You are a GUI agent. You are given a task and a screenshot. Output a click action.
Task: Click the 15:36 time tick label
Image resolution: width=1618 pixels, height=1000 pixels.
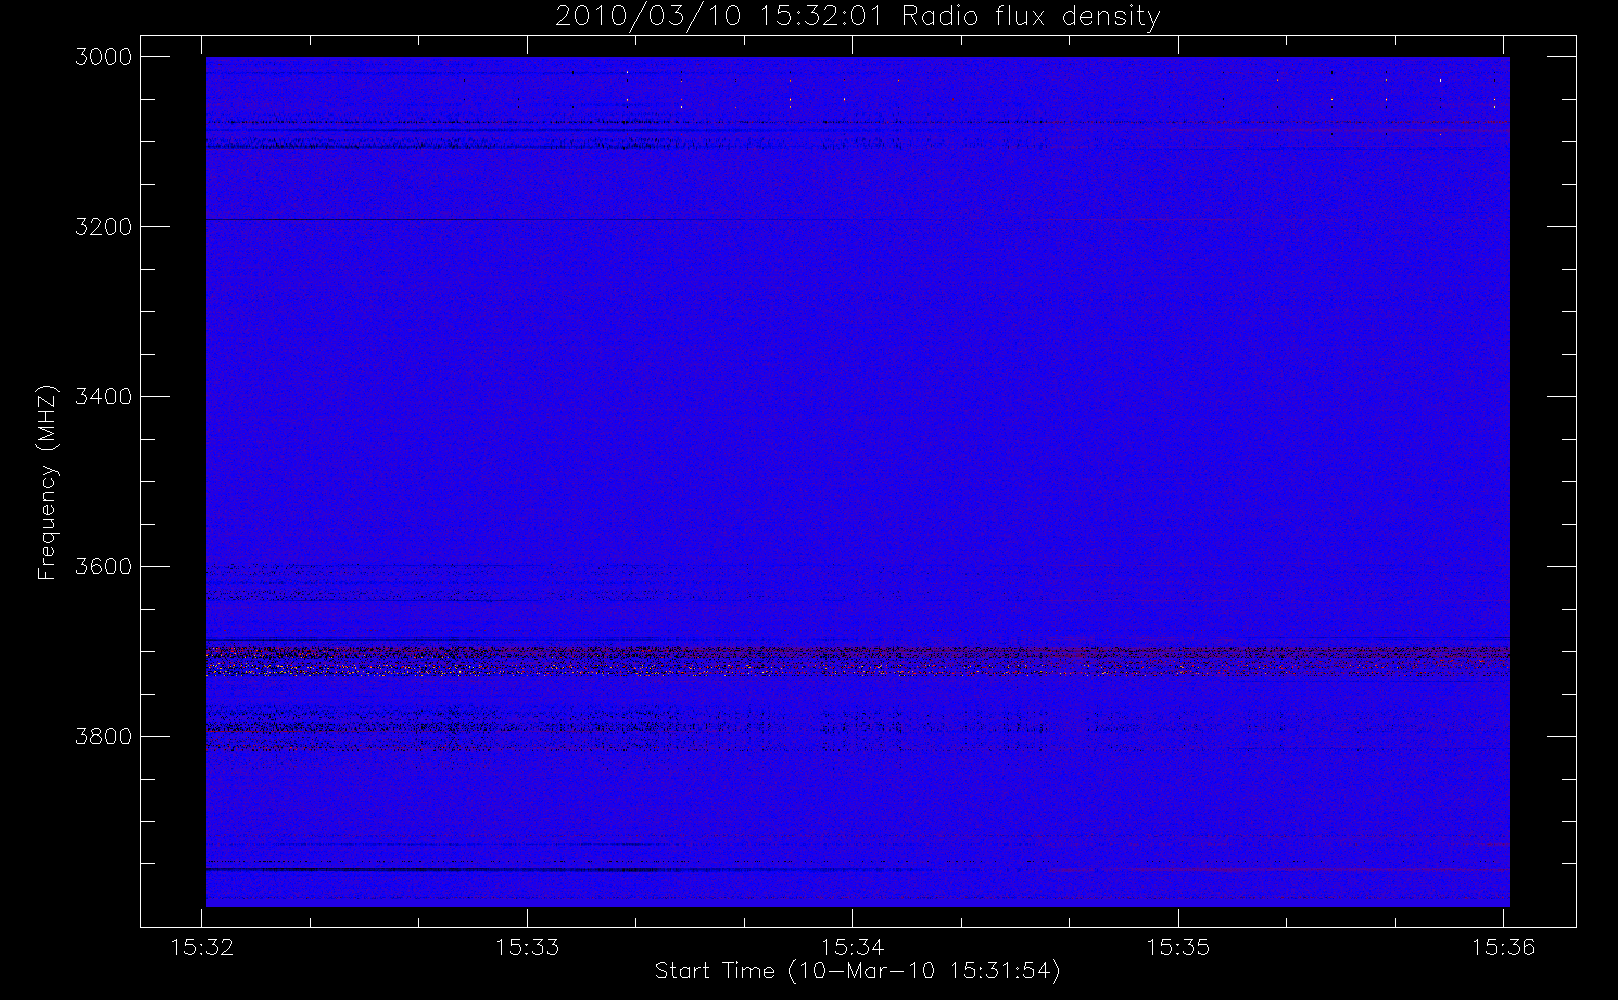(1503, 947)
